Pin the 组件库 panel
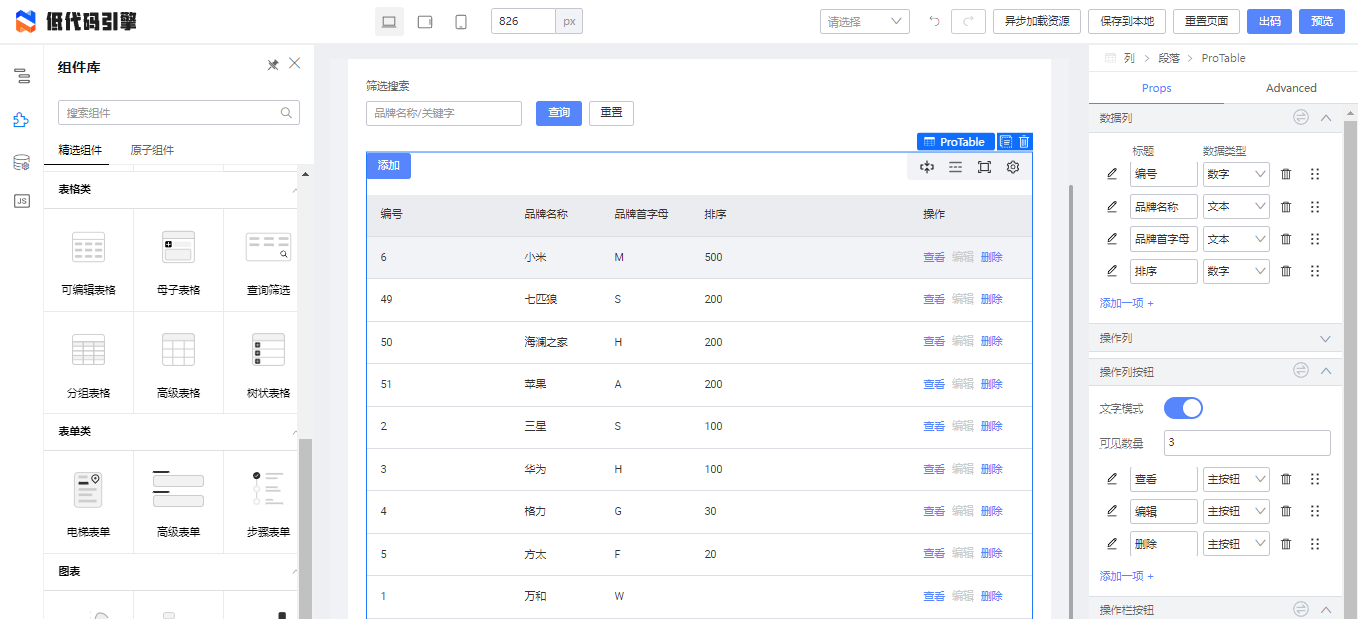The image size is (1358, 619). [x=272, y=65]
